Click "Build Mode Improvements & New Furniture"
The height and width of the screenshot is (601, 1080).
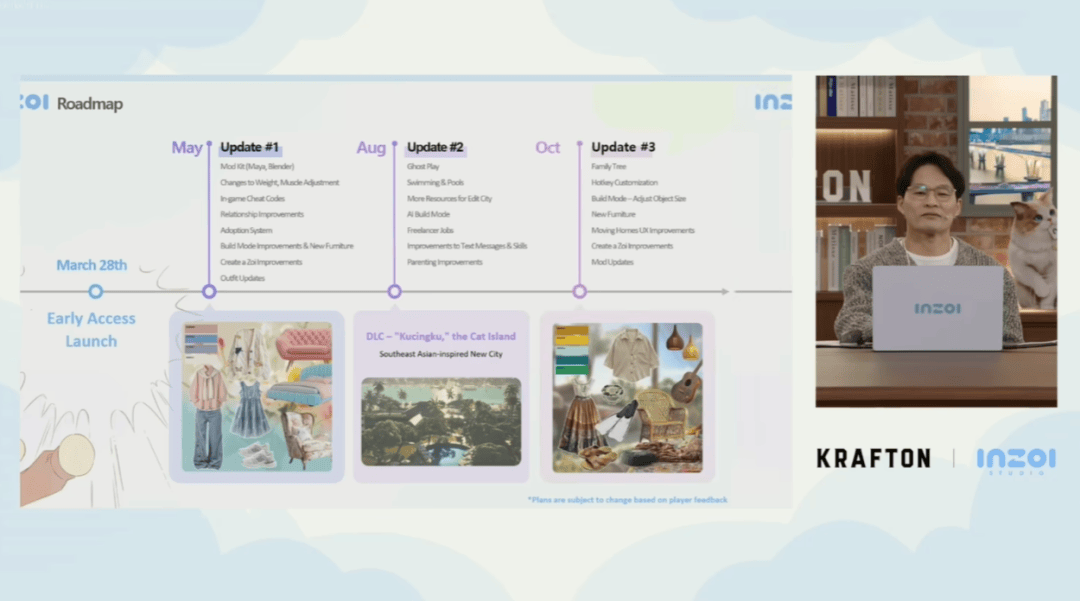point(287,246)
